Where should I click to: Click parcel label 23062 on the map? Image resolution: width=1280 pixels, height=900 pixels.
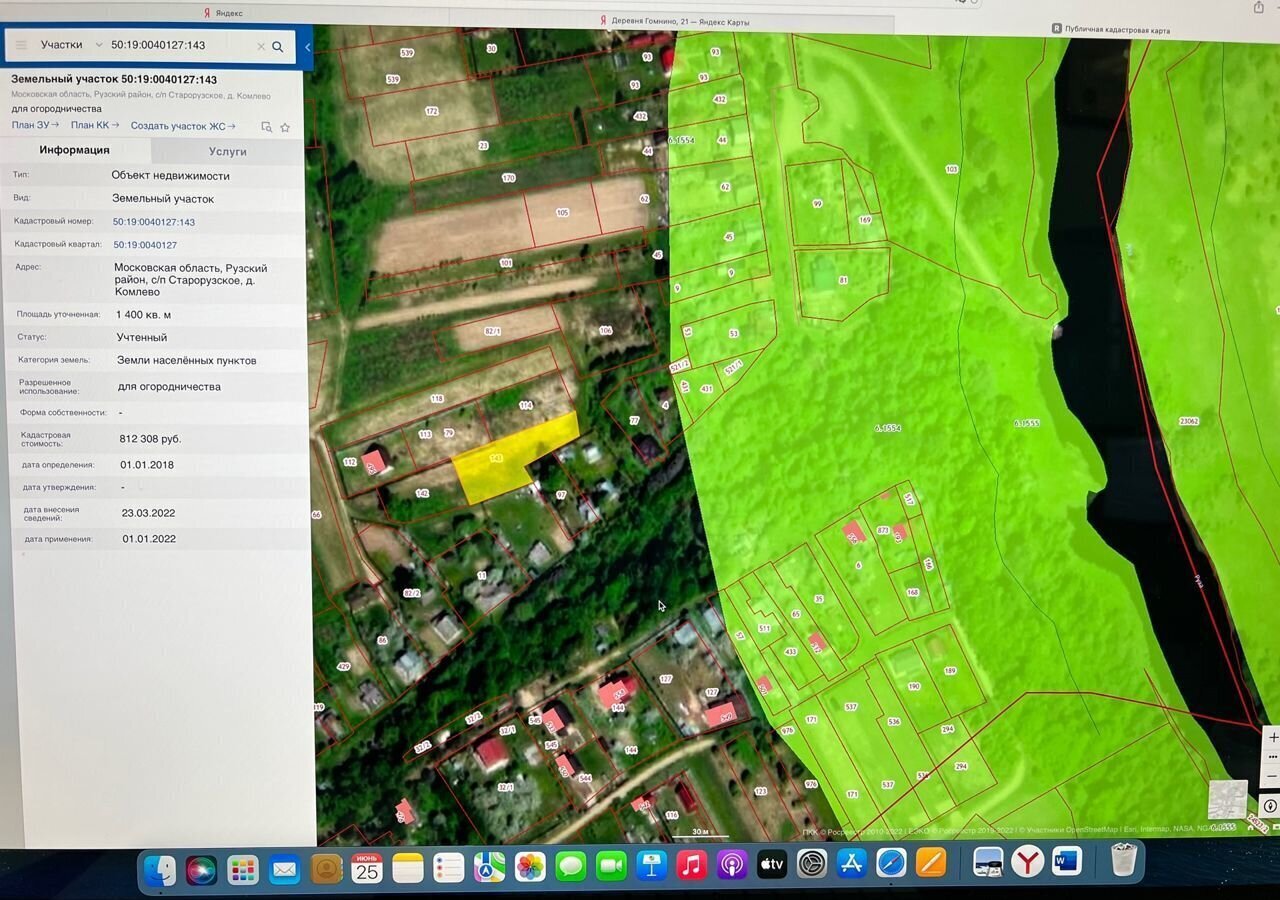pyautogui.click(x=1189, y=421)
